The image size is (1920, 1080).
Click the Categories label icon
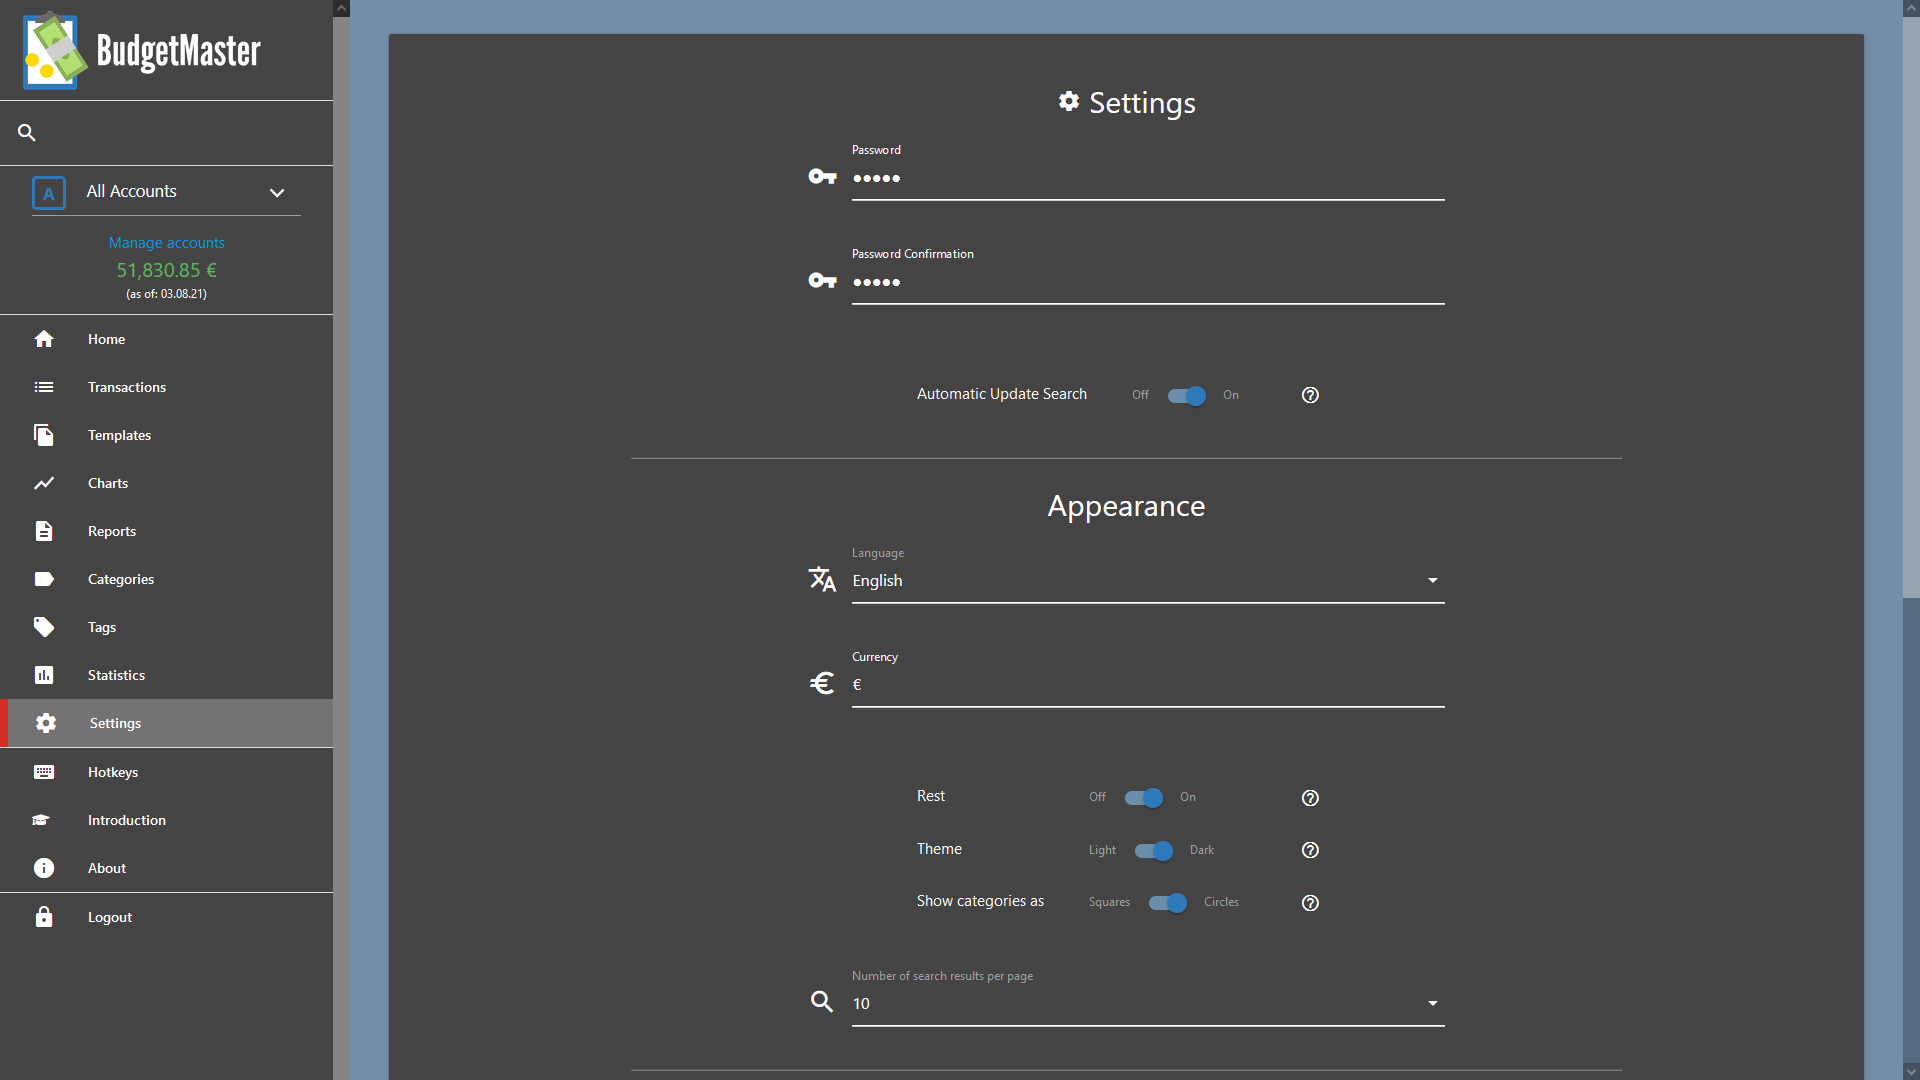(44, 579)
